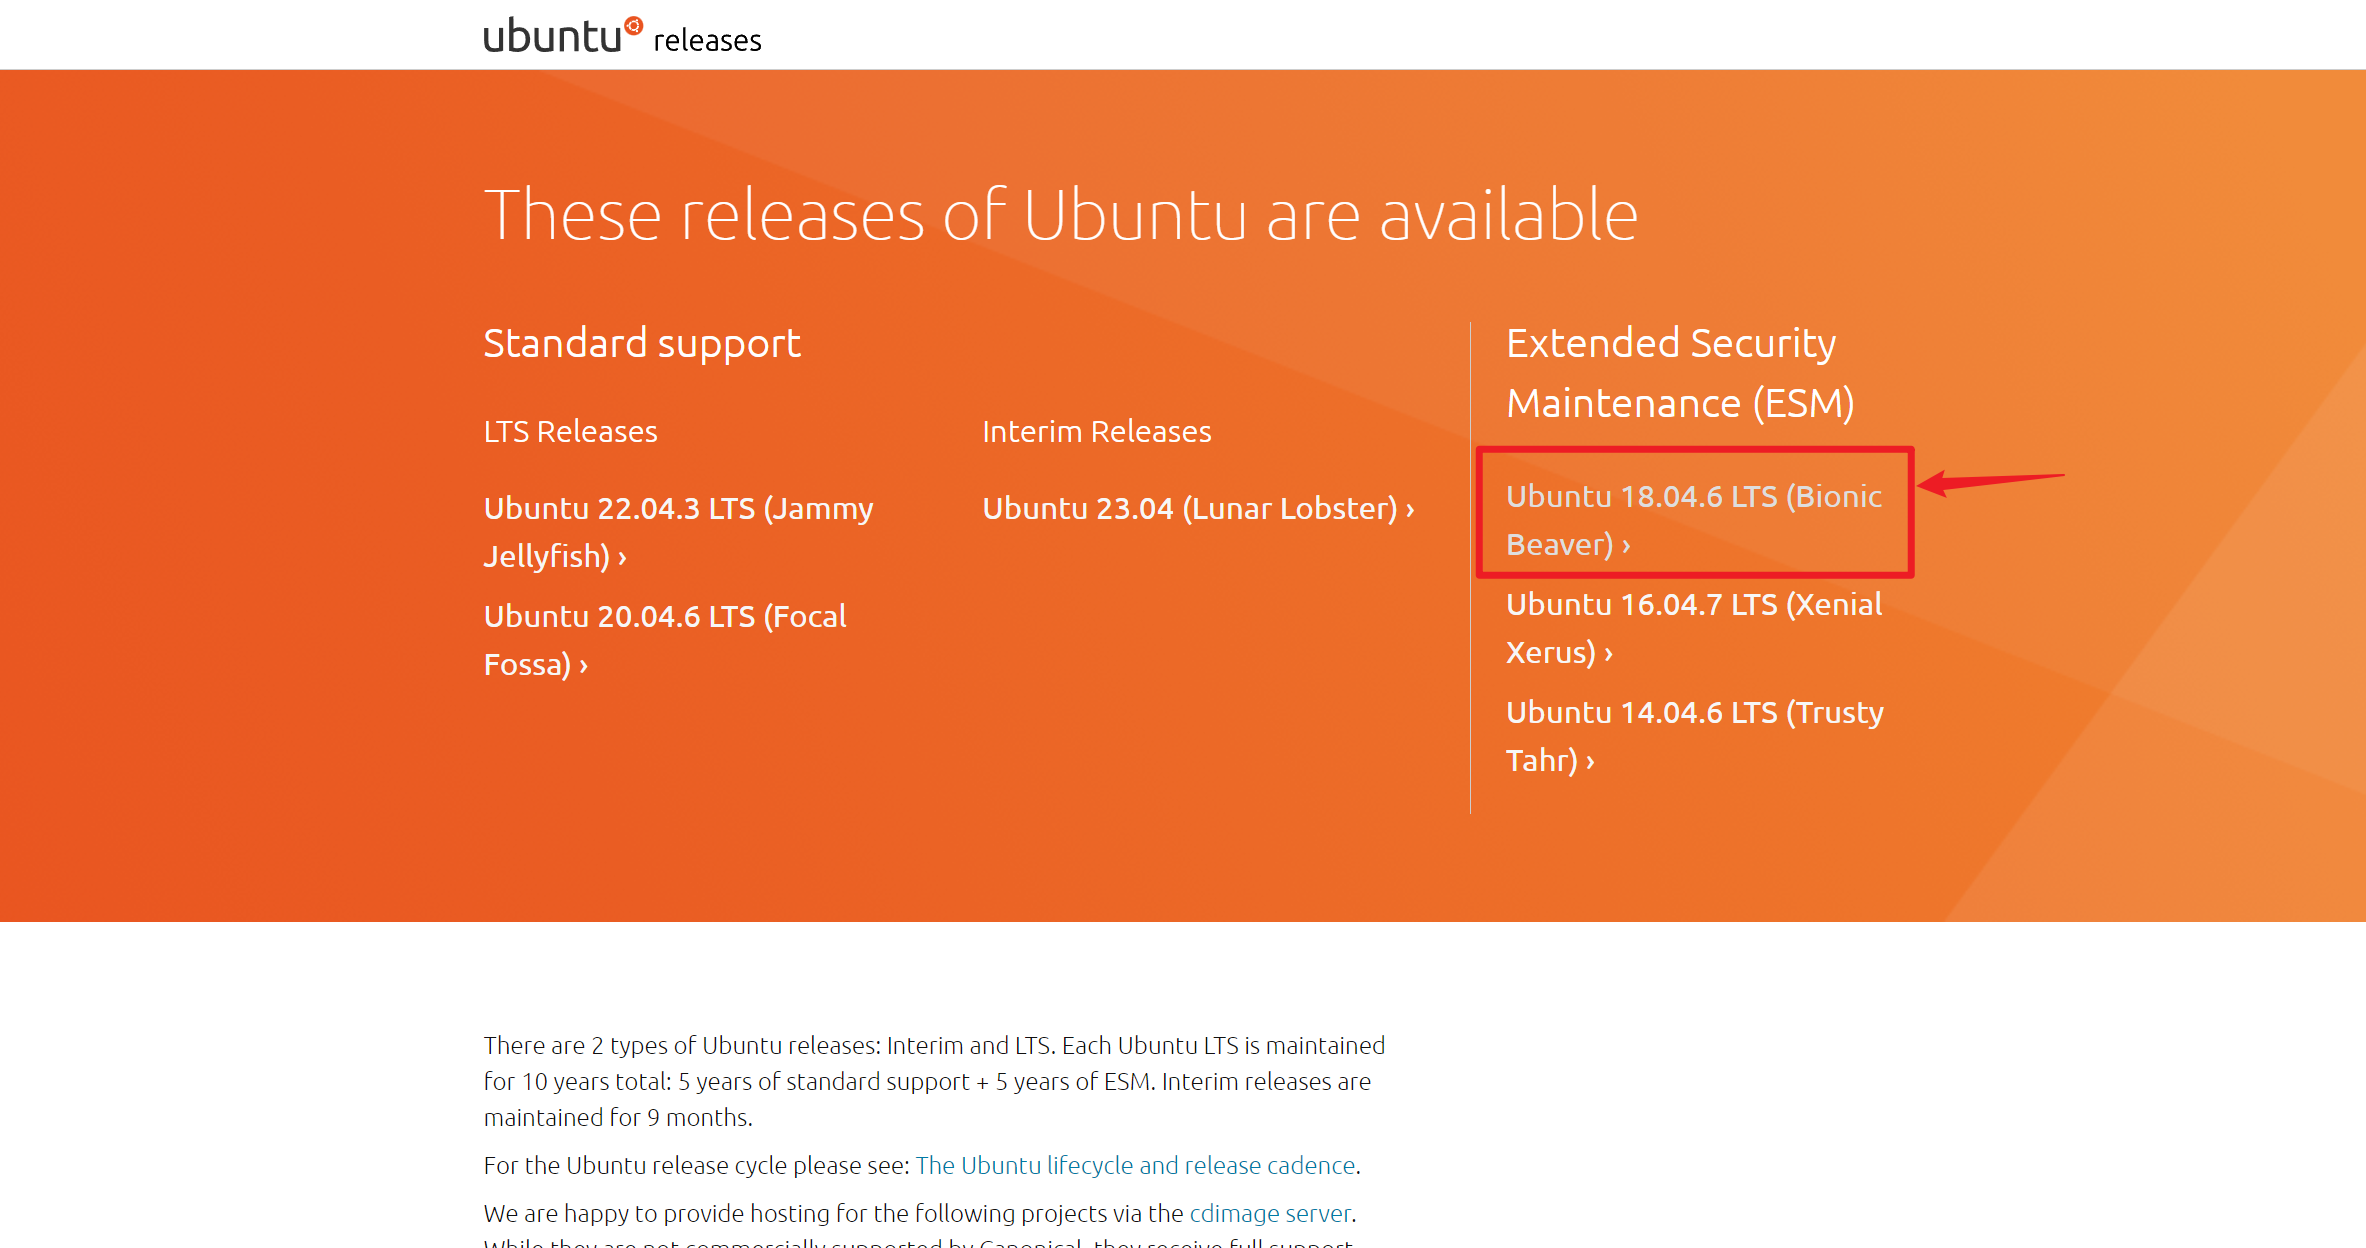
Task: Click the Interim Releases heading
Action: click(1097, 431)
